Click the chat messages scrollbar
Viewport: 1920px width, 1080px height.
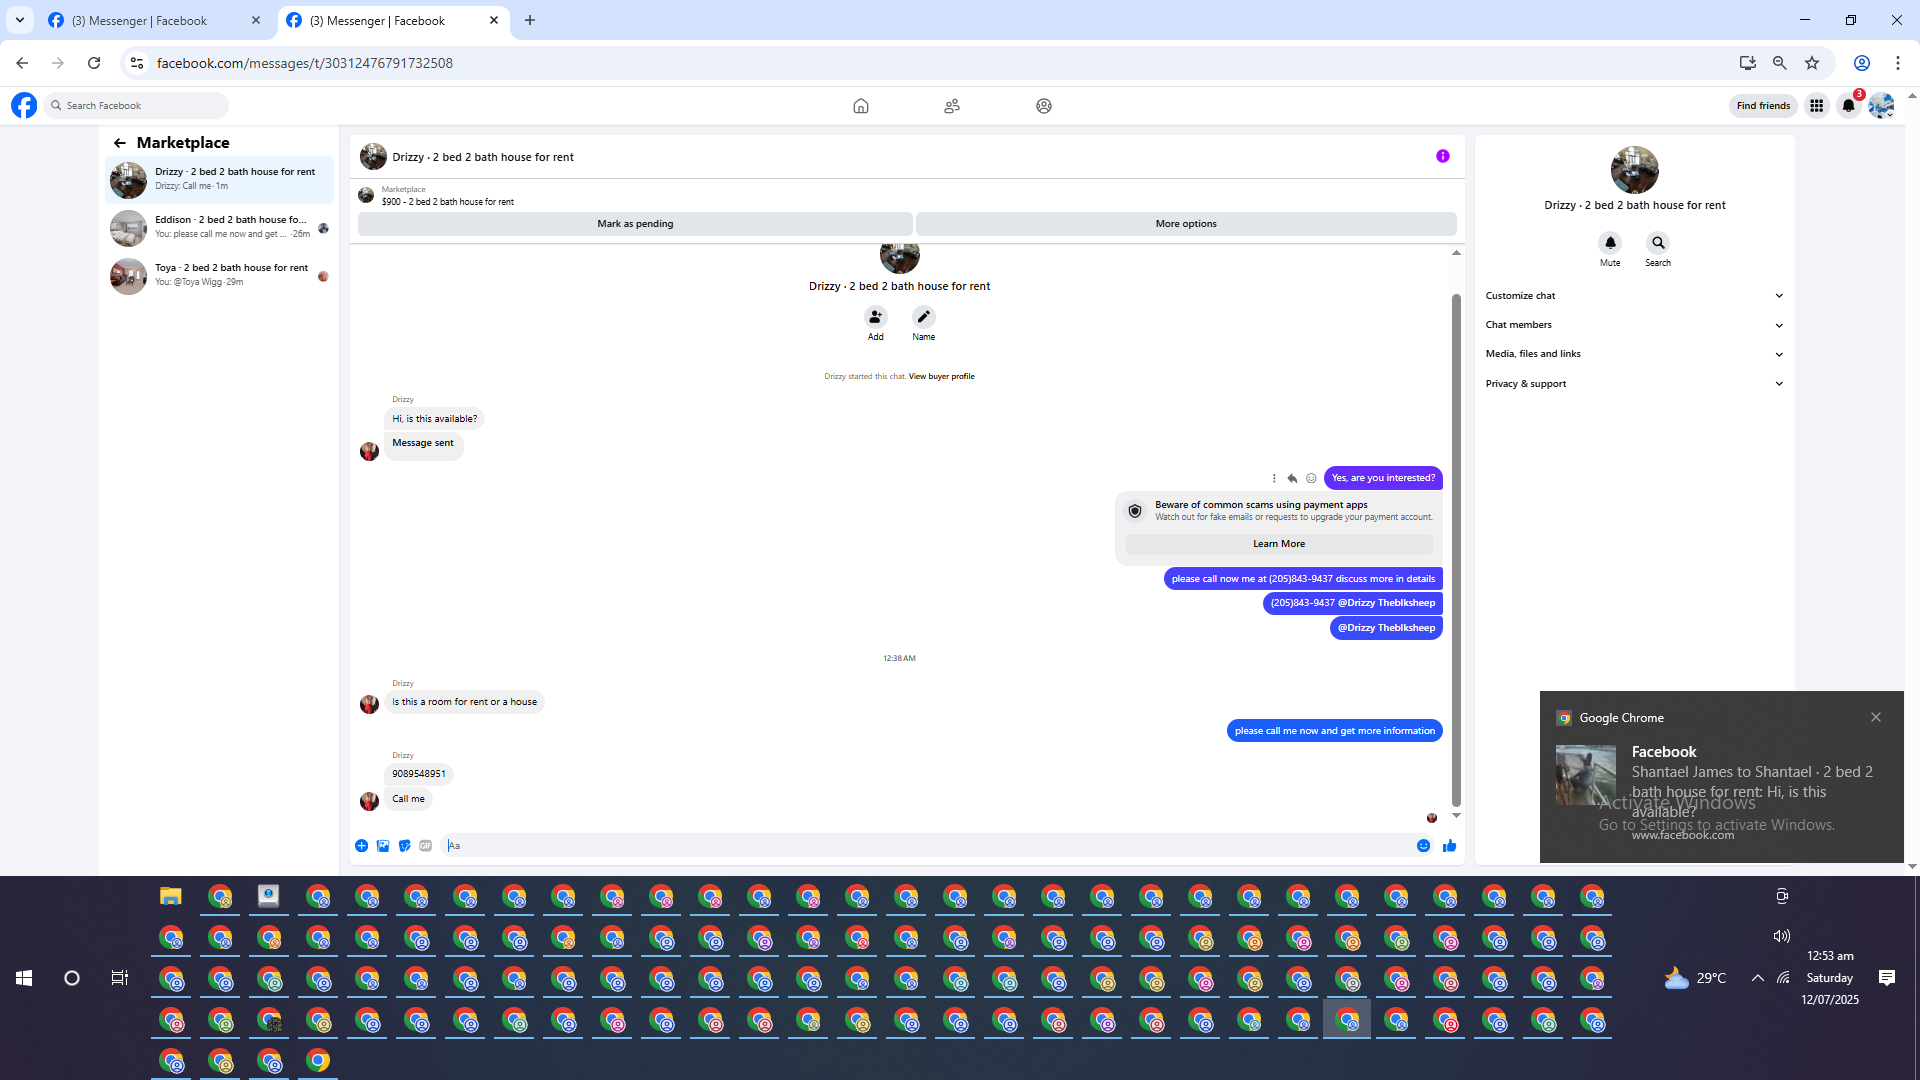tap(1456, 550)
